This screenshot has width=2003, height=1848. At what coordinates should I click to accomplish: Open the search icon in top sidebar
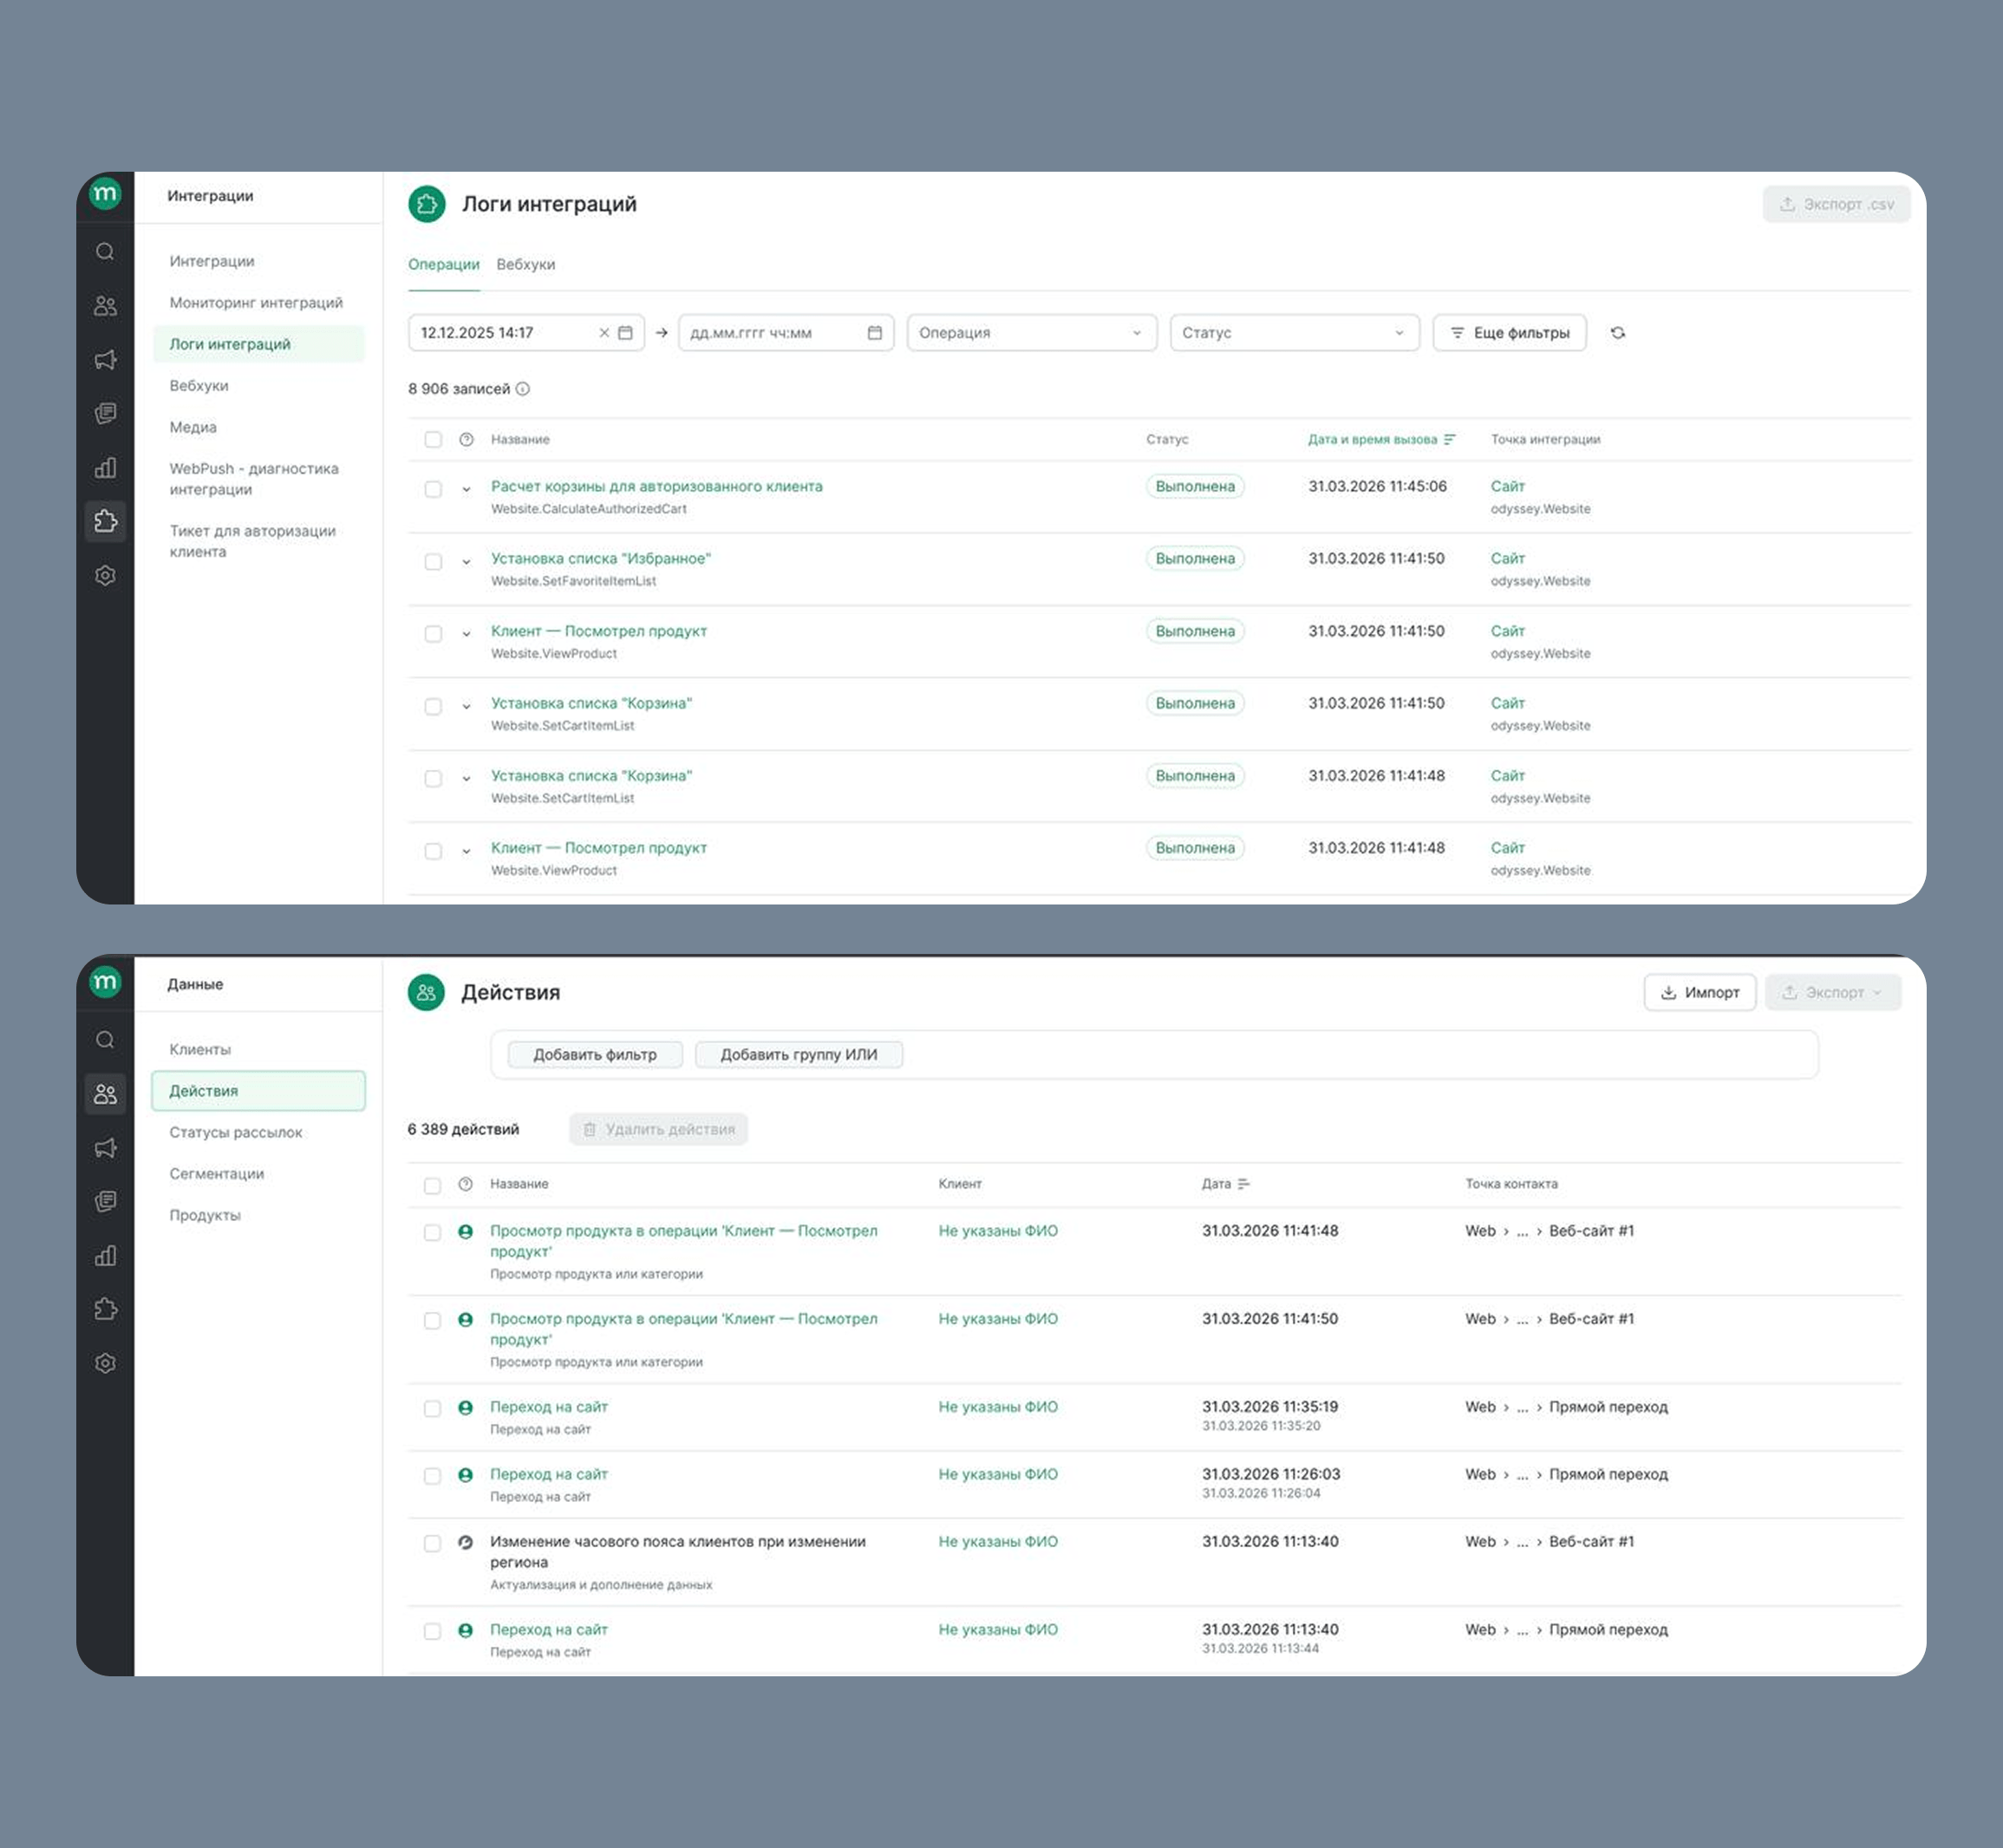(x=105, y=252)
